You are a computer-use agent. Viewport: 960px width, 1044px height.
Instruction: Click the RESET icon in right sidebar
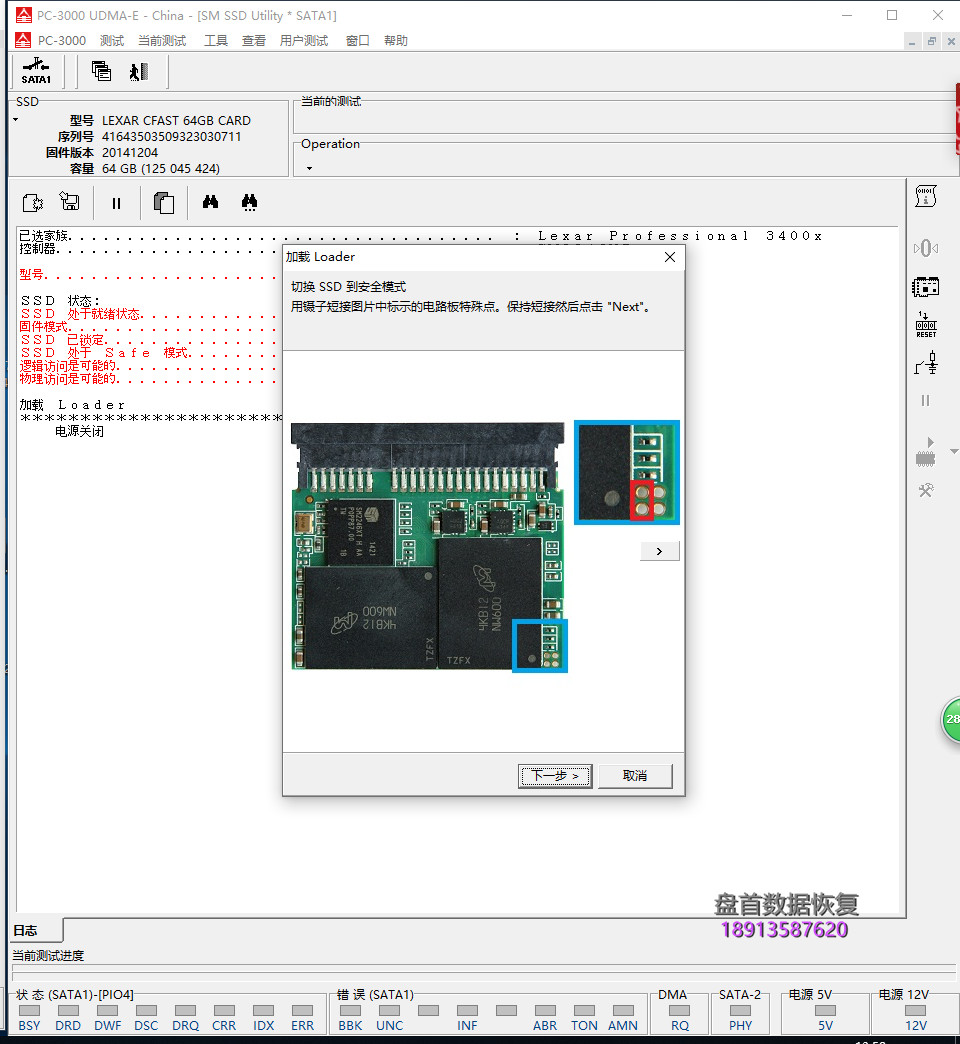click(925, 324)
